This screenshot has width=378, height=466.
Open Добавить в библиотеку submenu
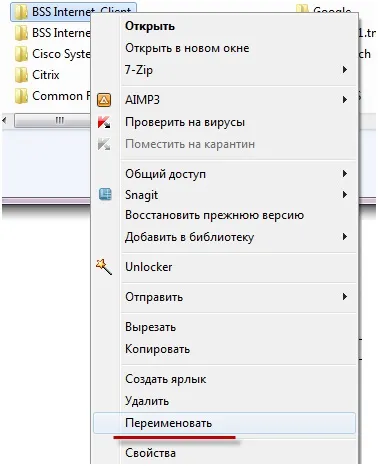coord(225,237)
